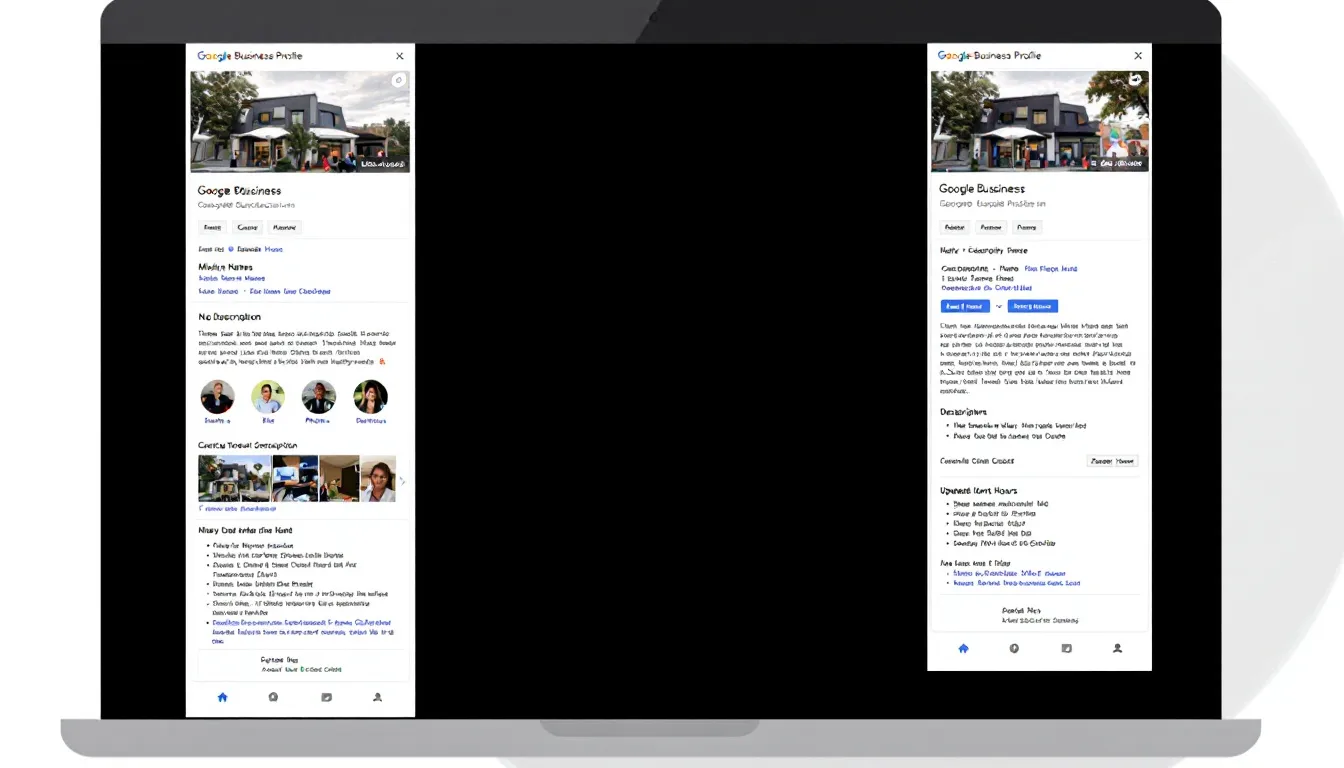Open avatar of man in dark suit
This screenshot has width=1344, height=768.
tap(319, 397)
